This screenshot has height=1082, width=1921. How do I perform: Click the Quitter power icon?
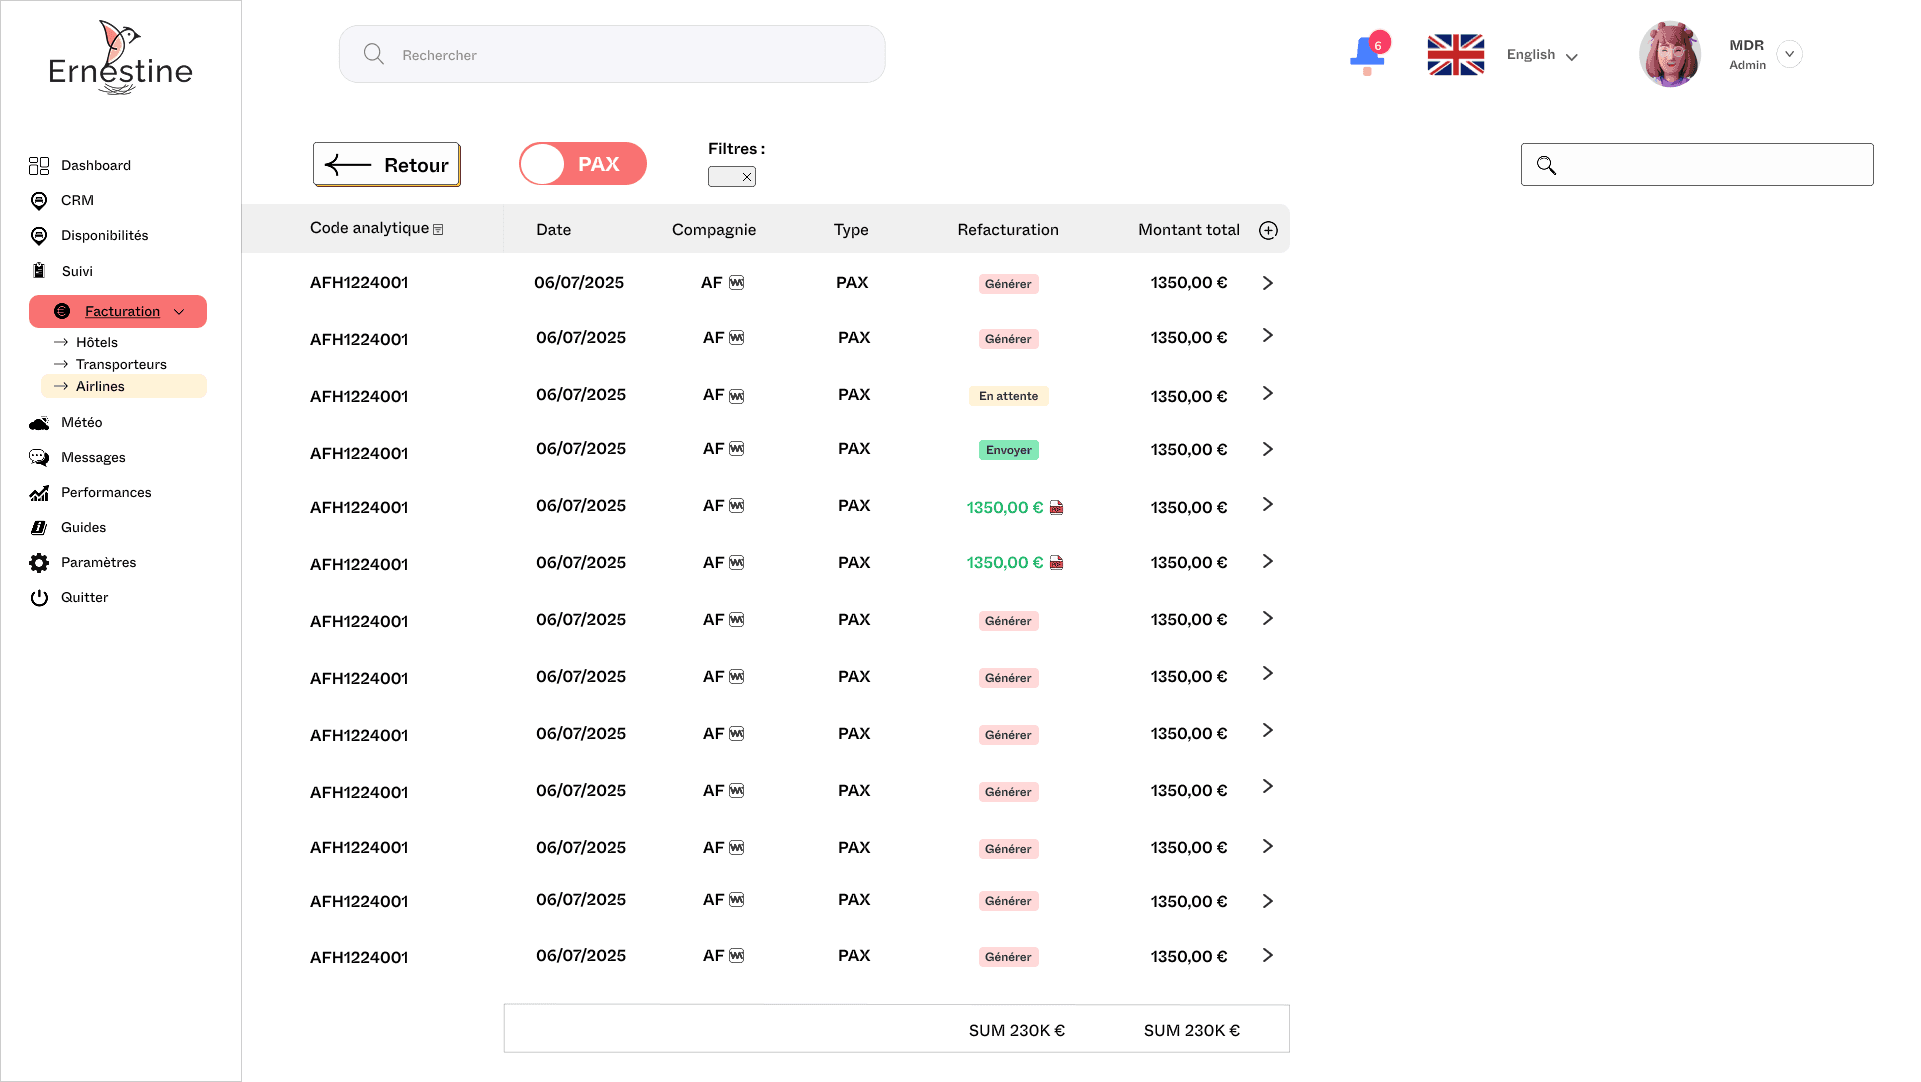coord(39,598)
